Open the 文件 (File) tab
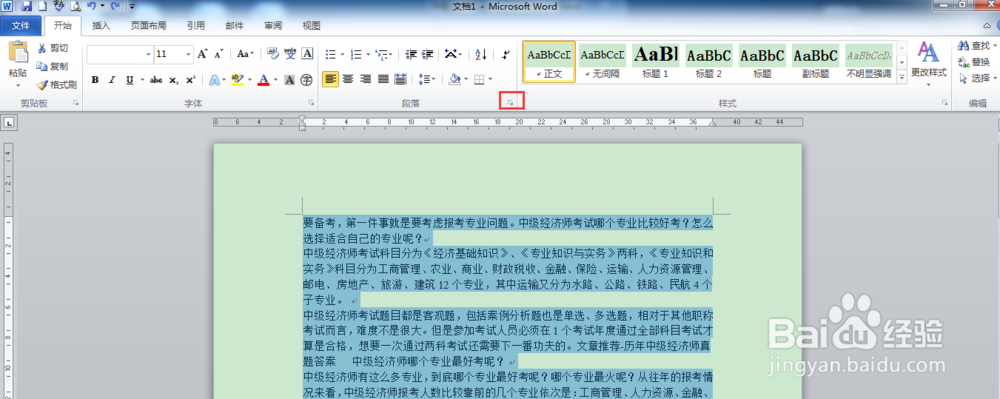 21,25
